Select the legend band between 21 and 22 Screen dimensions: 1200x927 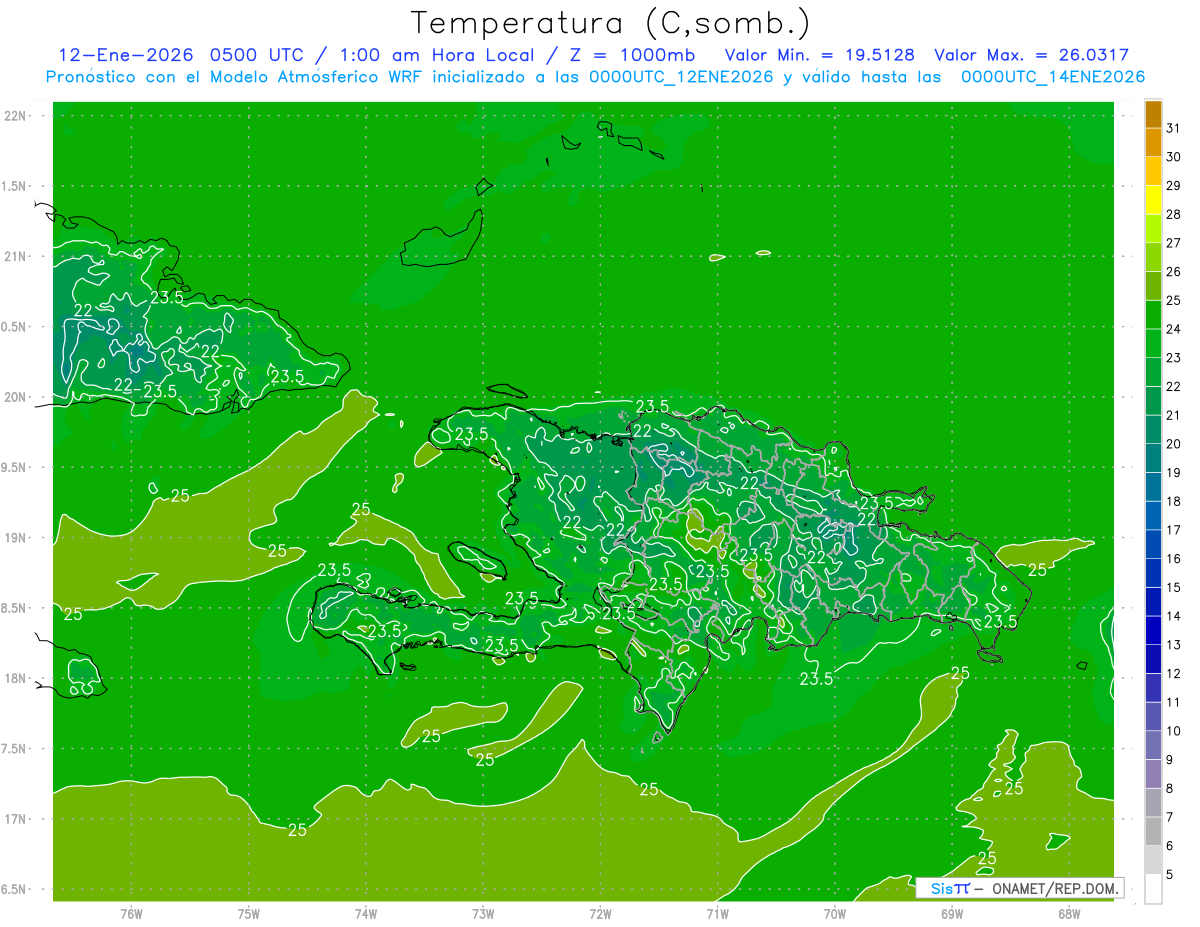[x=1153, y=401]
